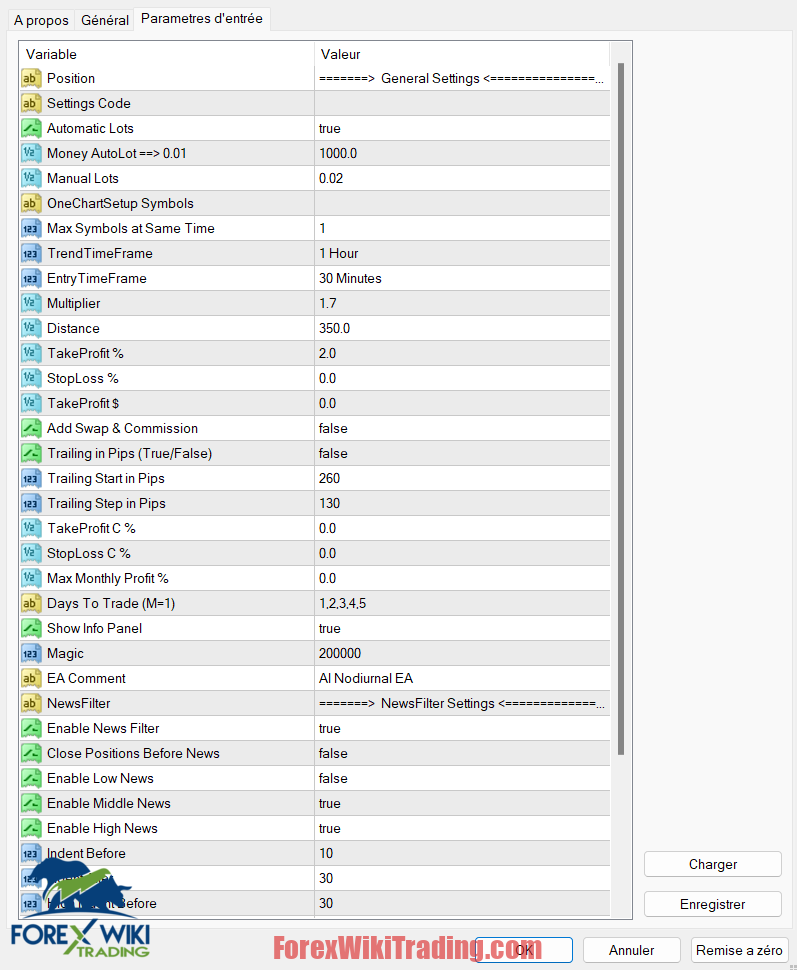Image resolution: width=797 pixels, height=970 pixels.
Task: Click the integer icon beside Trailing Step in Pips
Action: (31, 504)
